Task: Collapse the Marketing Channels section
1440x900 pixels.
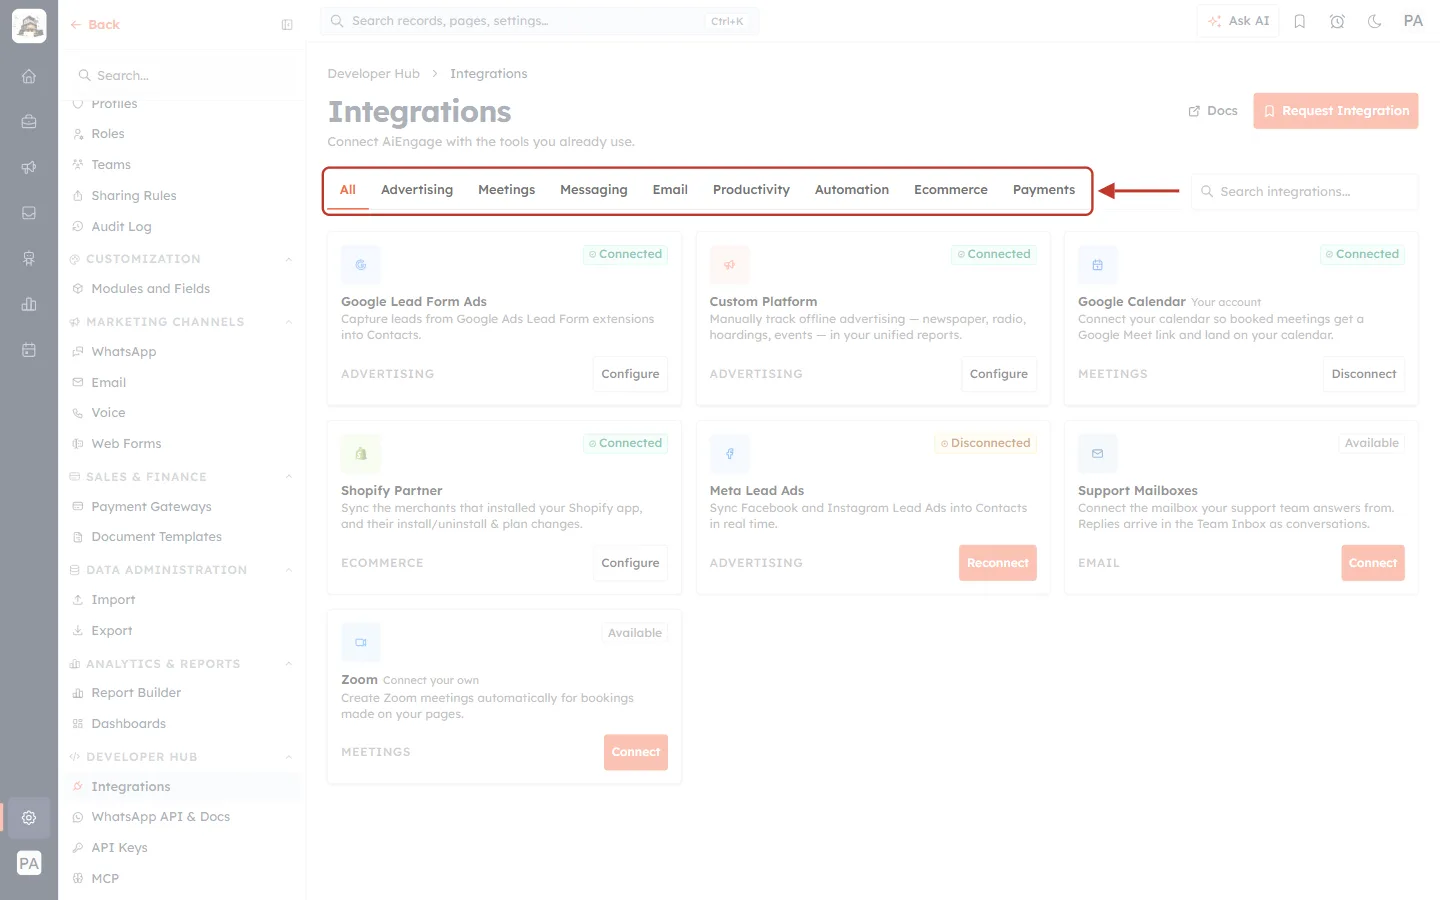Action: point(289,322)
